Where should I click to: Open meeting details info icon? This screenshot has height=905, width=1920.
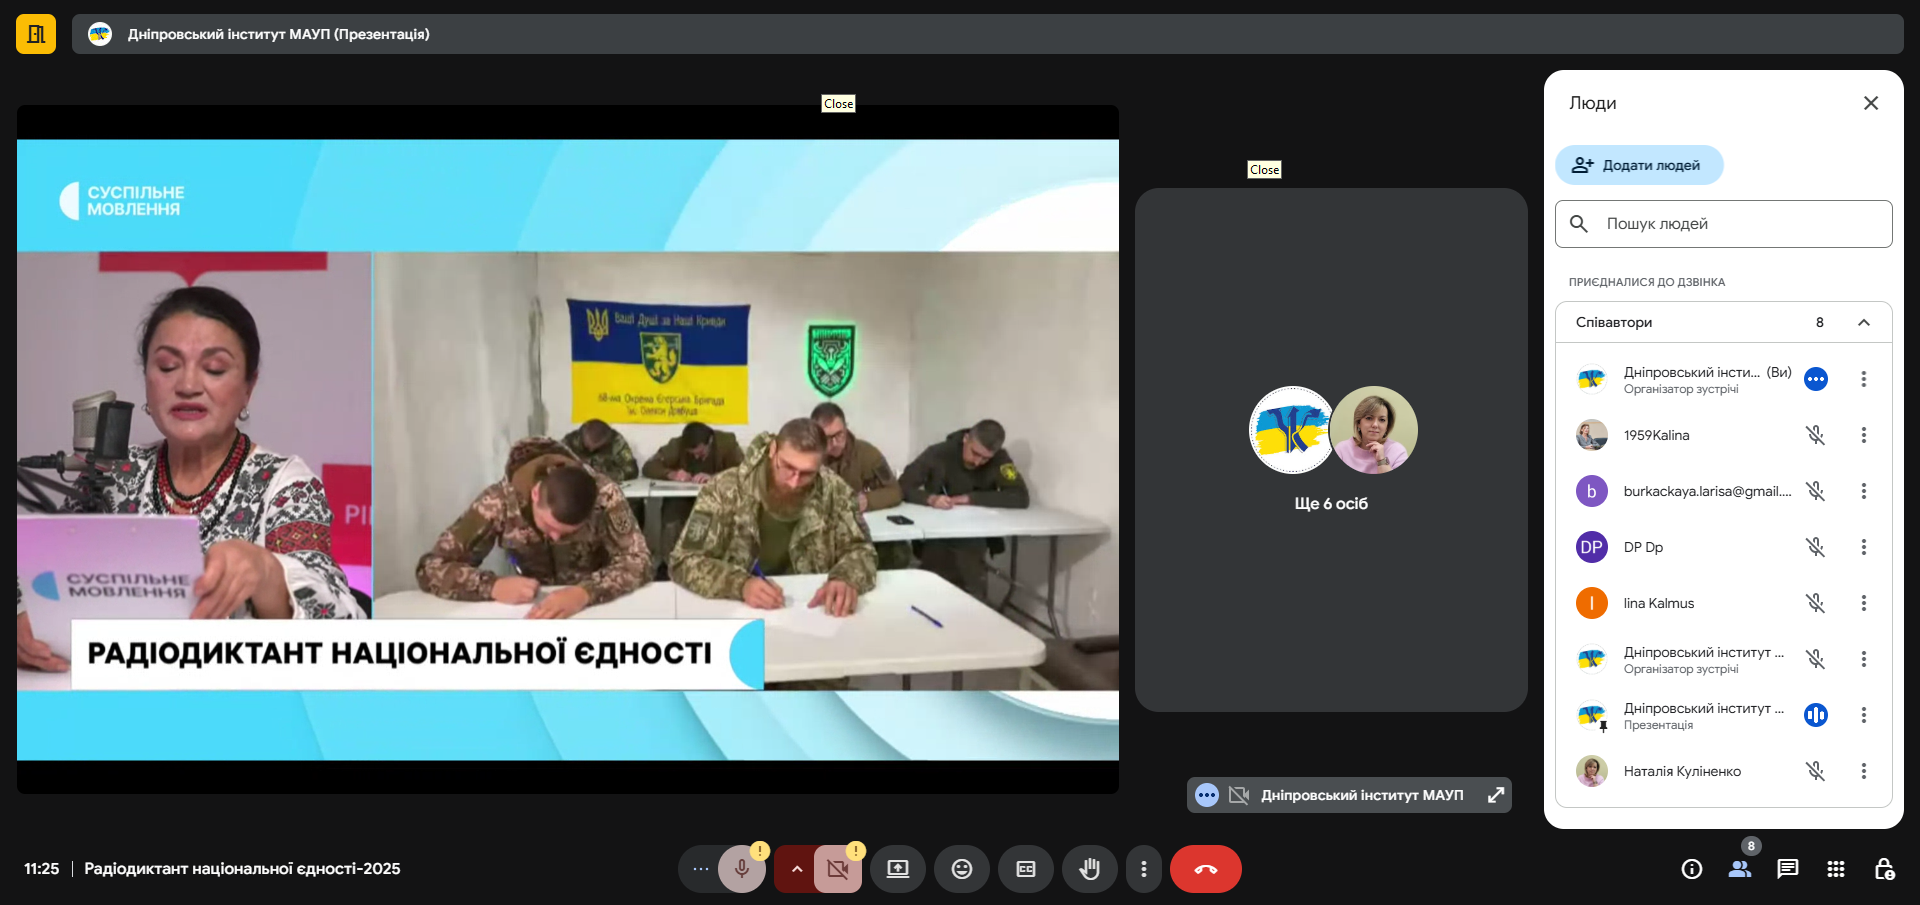[1691, 869]
